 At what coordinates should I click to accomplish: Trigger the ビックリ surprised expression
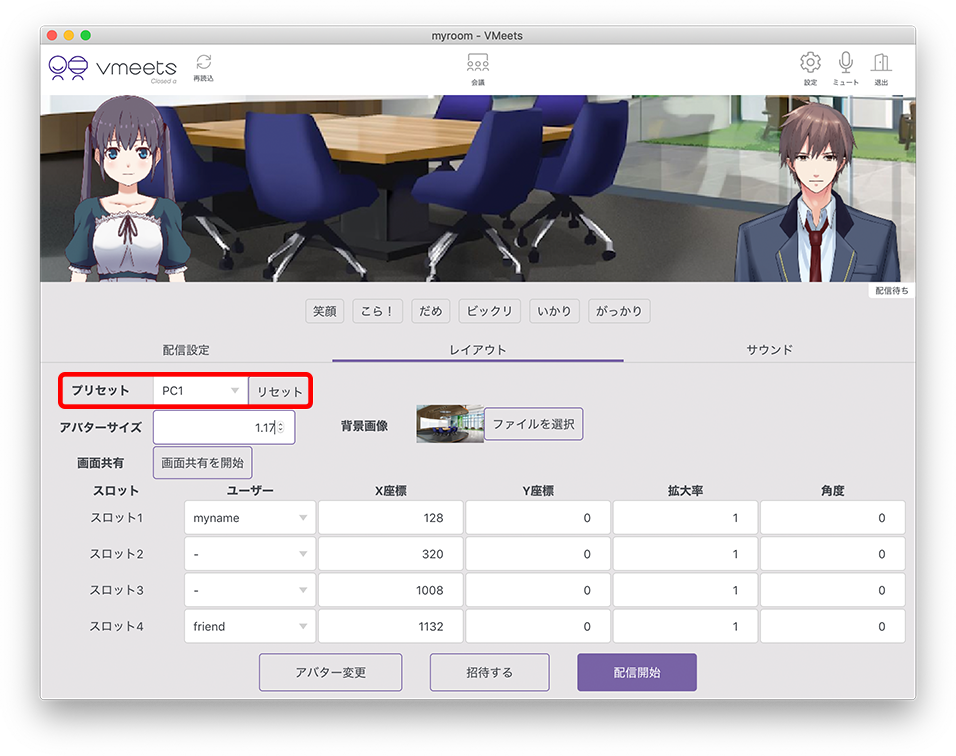pyautogui.click(x=489, y=311)
